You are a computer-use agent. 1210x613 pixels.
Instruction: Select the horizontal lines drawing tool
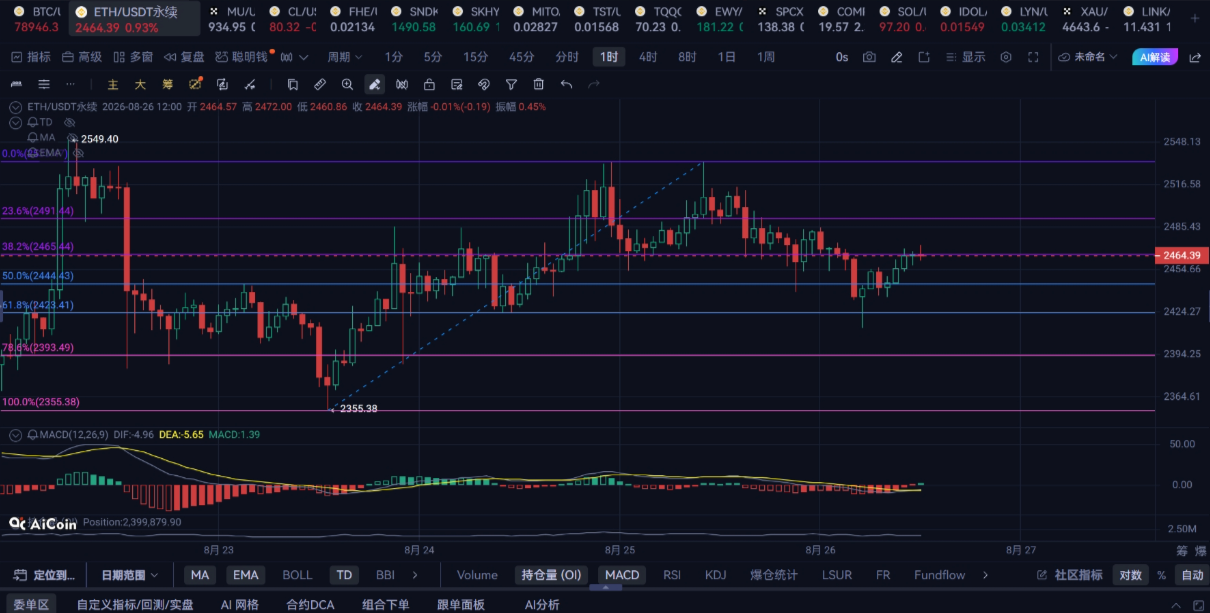(x=43, y=84)
